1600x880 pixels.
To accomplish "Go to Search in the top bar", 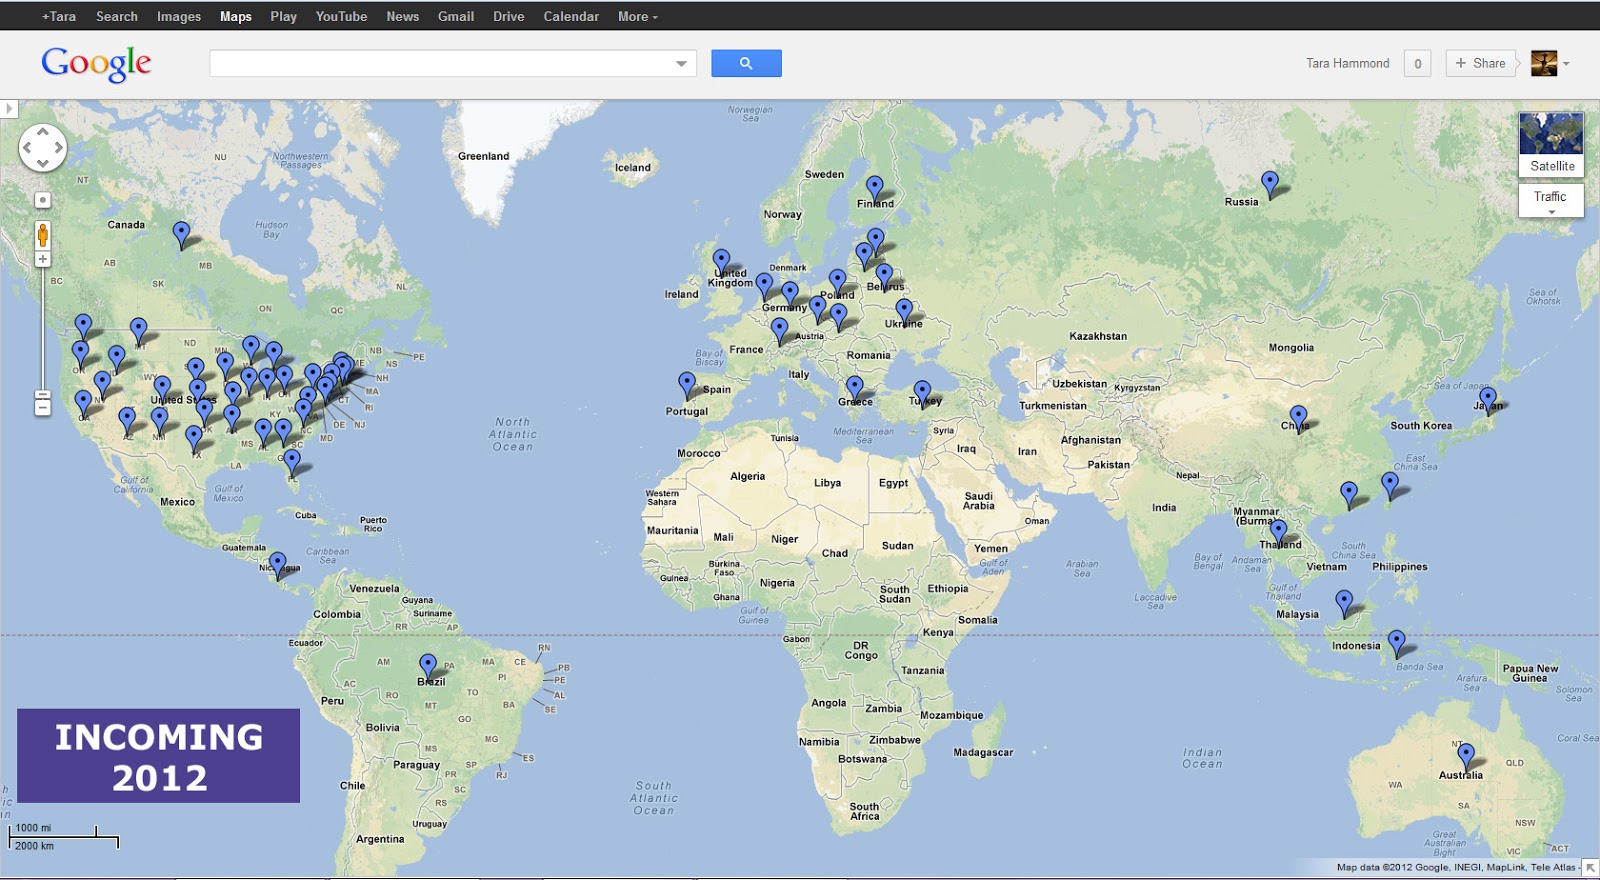I will [x=117, y=16].
